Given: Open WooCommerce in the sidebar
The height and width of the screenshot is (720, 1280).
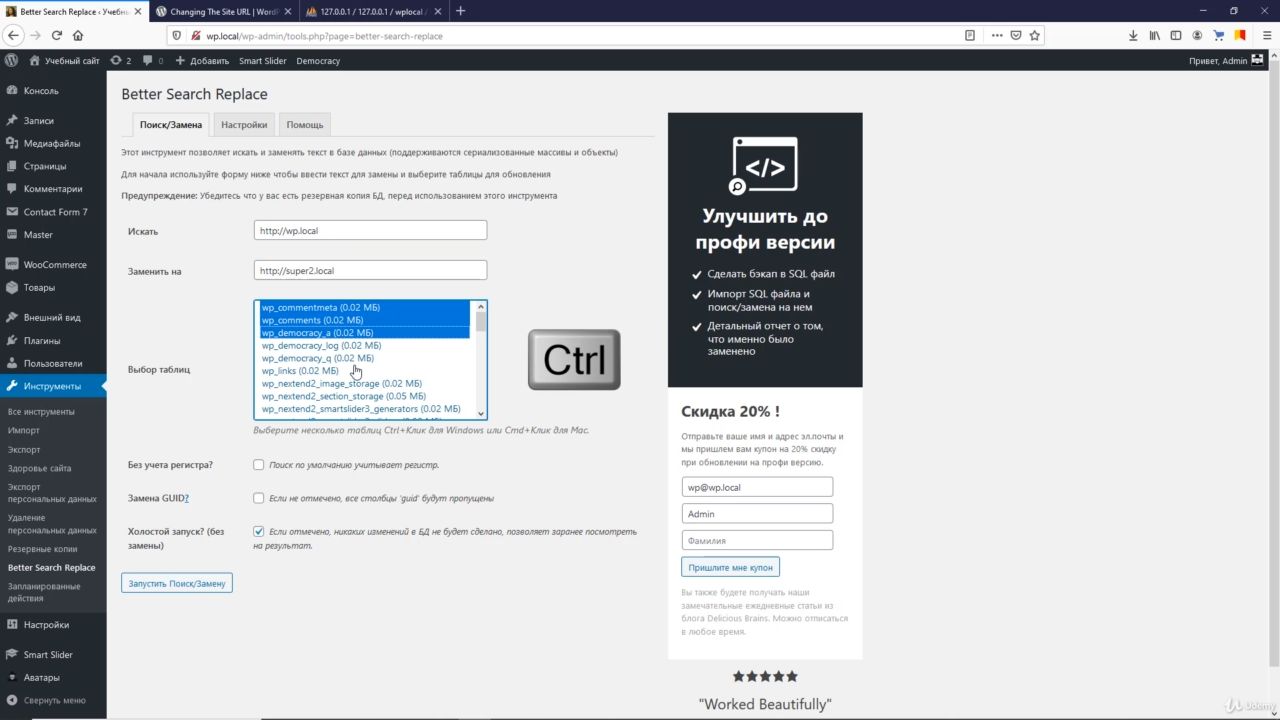Looking at the screenshot, I should (x=53, y=265).
